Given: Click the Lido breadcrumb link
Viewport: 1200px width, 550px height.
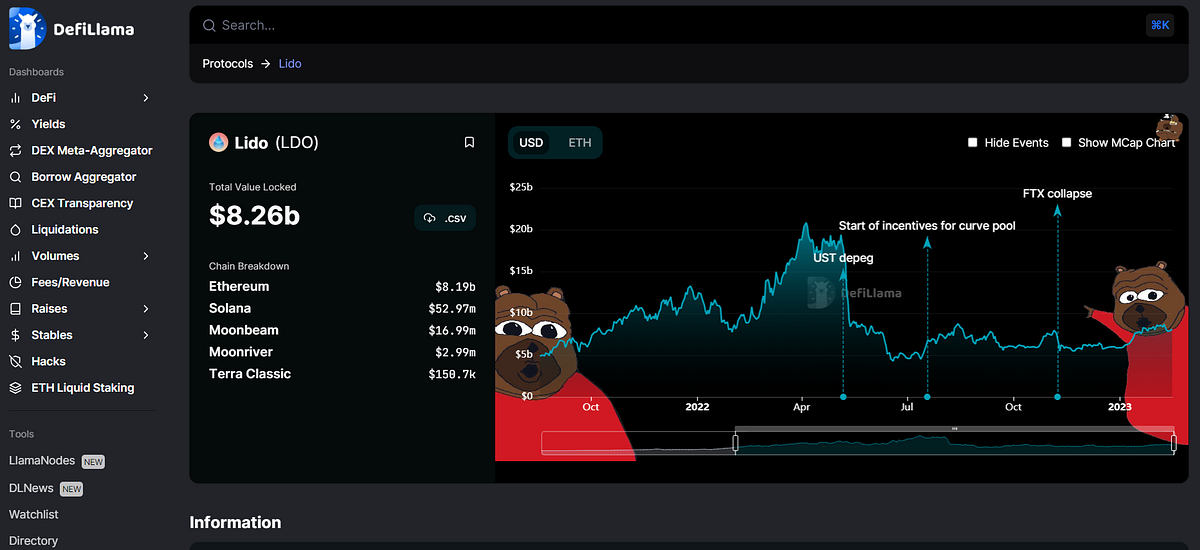Looking at the screenshot, I should pos(290,63).
